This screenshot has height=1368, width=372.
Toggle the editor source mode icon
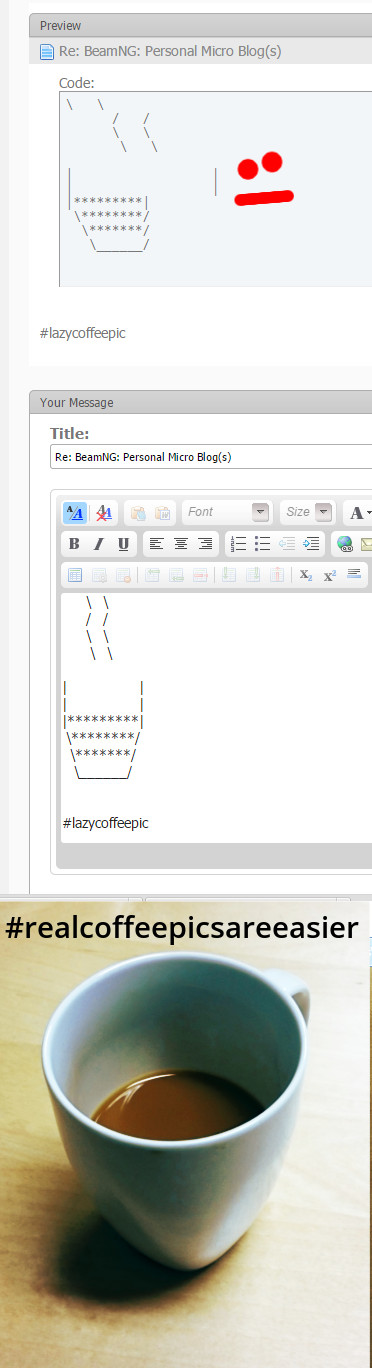[x=74, y=513]
